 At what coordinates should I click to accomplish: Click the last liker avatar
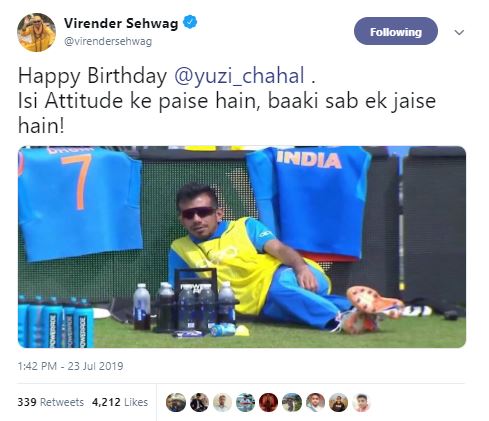coord(362,402)
